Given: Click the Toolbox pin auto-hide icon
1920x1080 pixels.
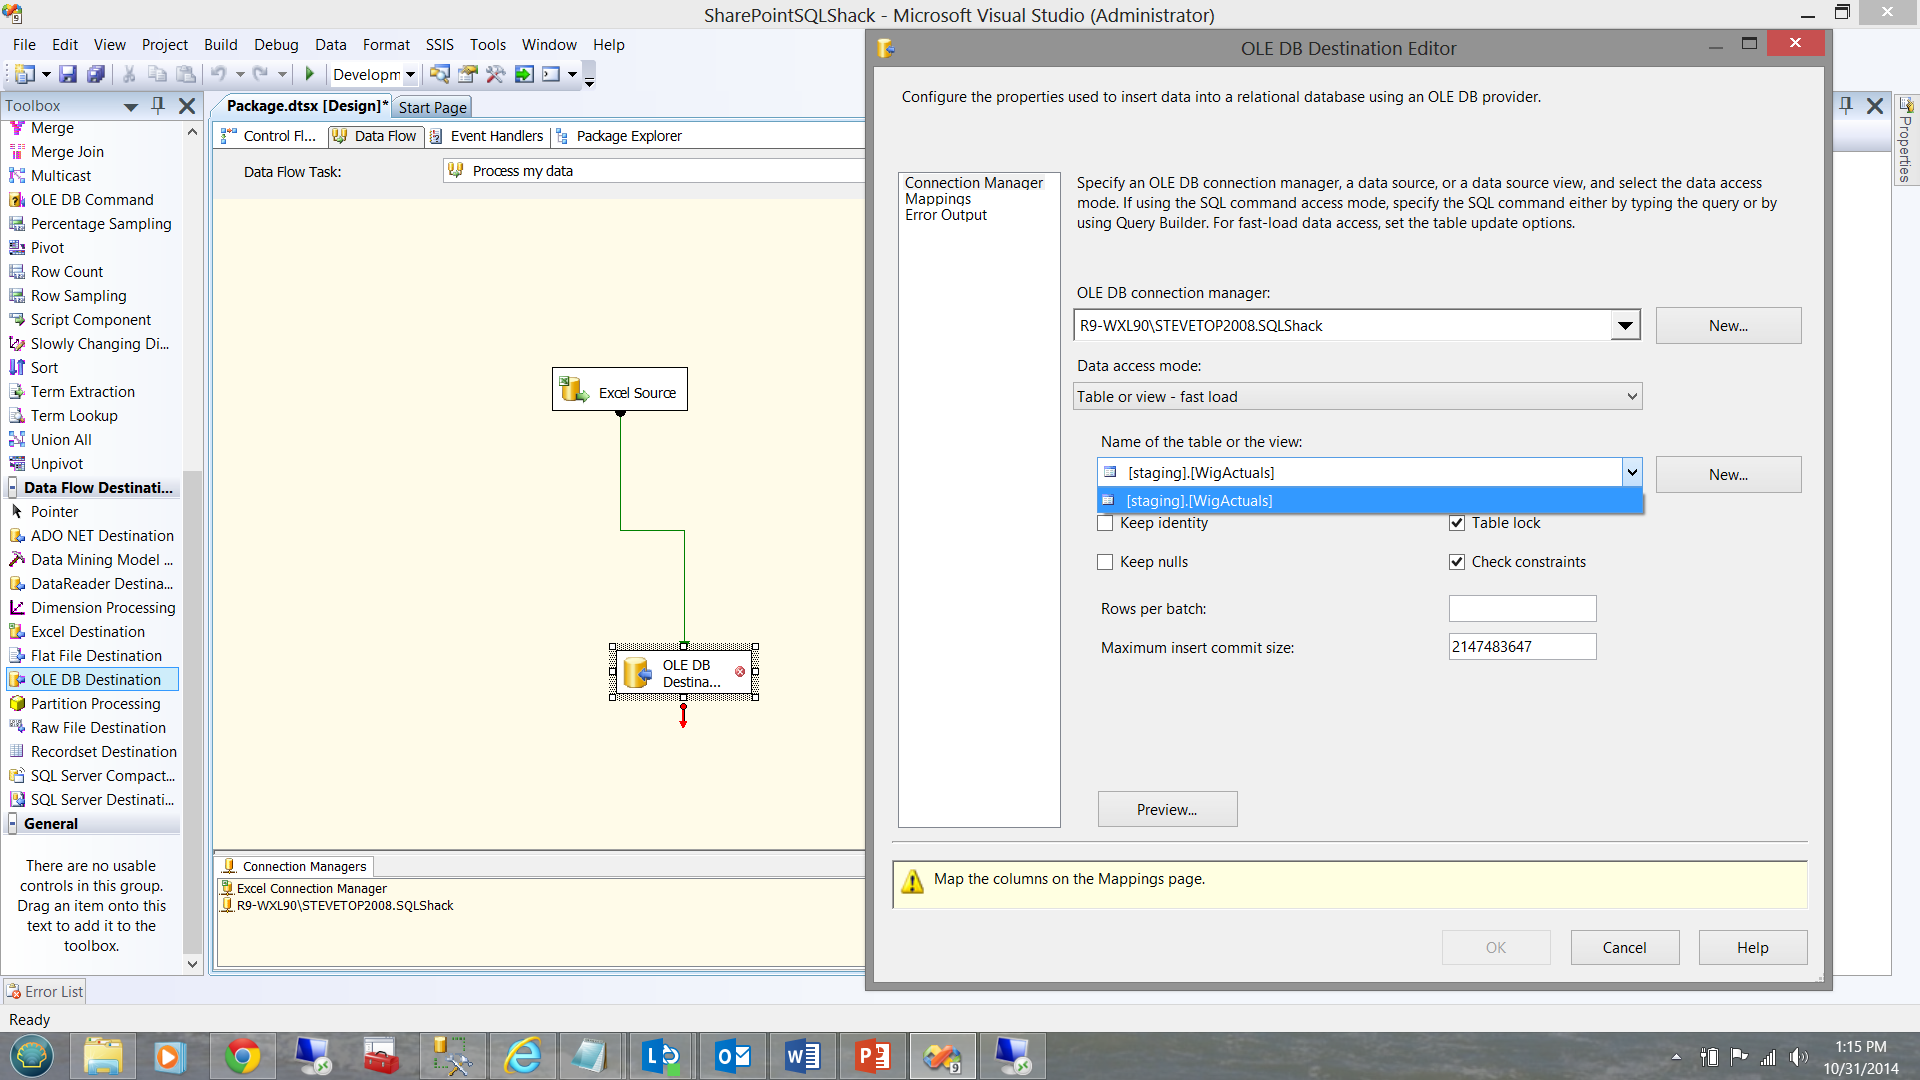Looking at the screenshot, I should point(158,105).
